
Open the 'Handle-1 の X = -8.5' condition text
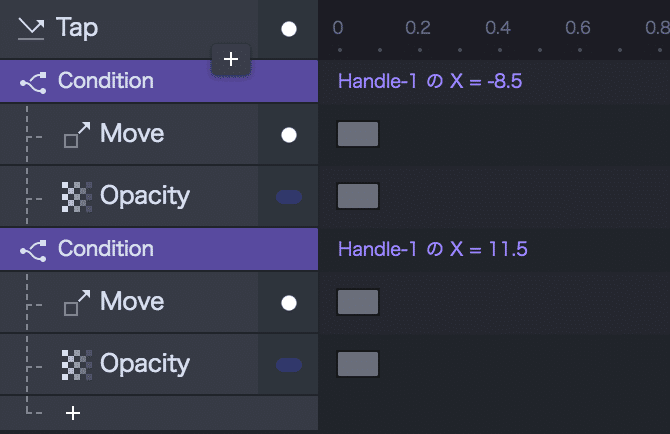(430, 81)
